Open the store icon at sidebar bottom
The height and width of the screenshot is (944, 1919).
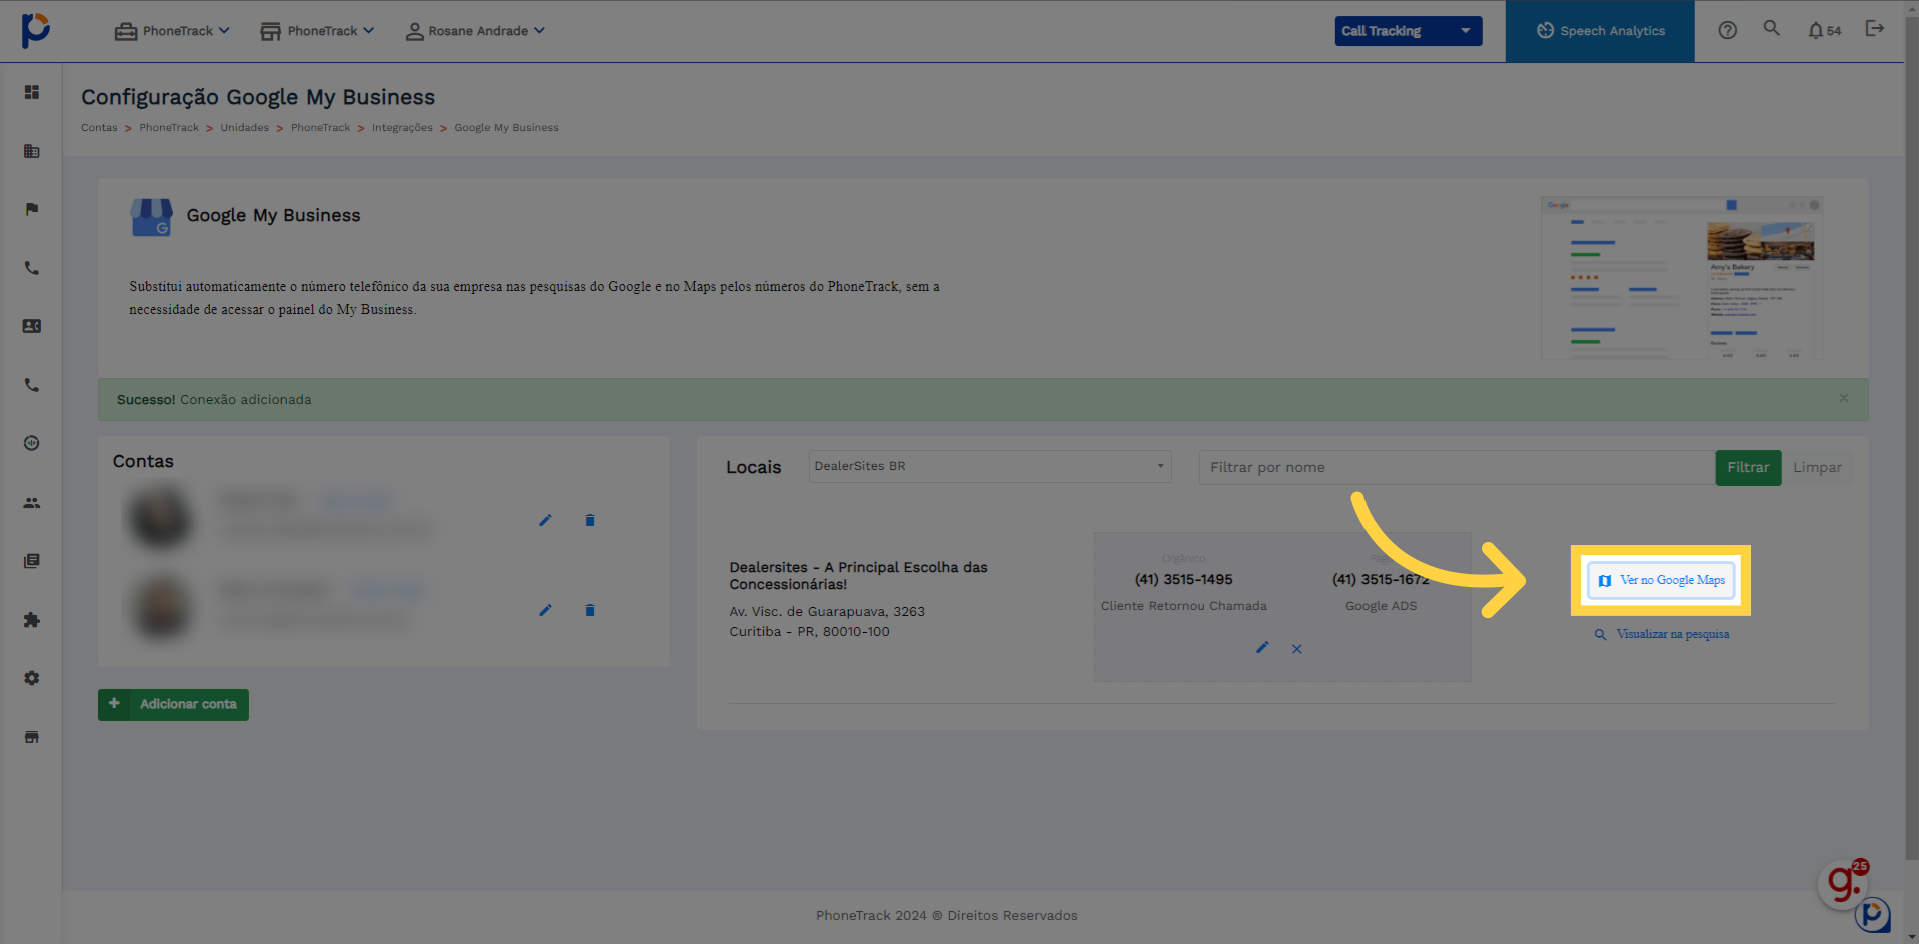(x=32, y=737)
